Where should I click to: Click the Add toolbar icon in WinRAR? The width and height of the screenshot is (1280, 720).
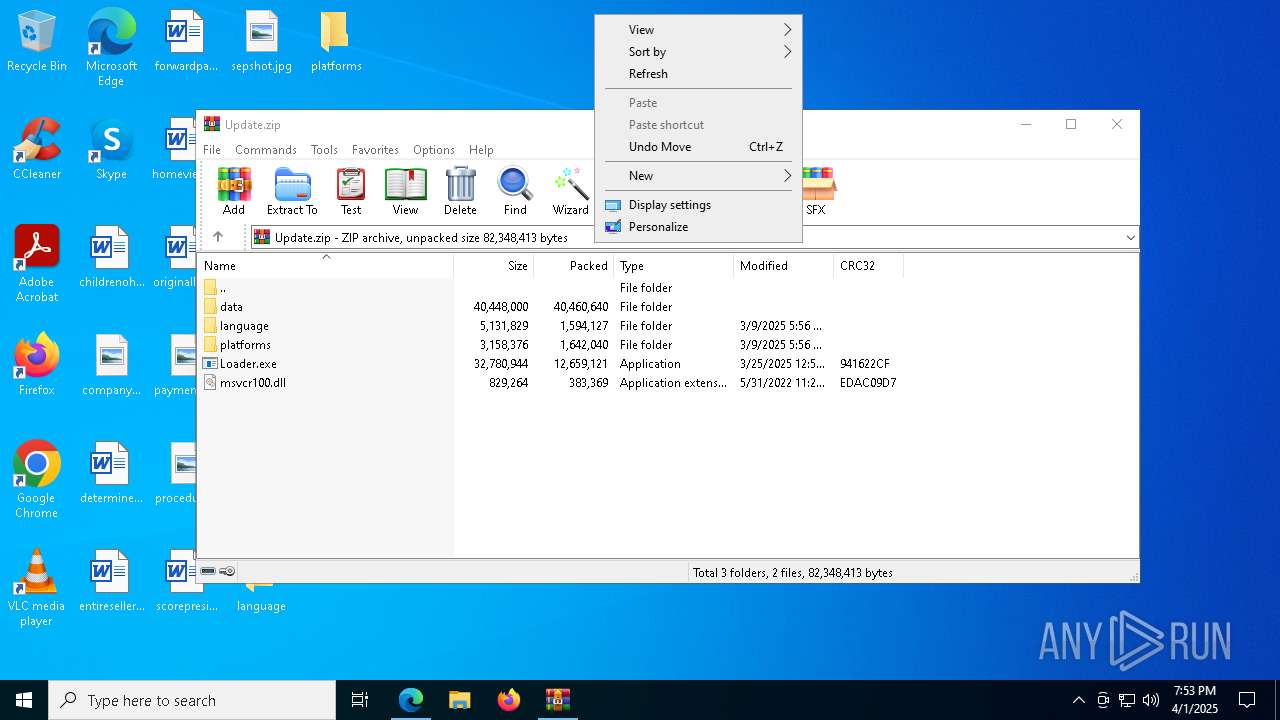point(234,191)
